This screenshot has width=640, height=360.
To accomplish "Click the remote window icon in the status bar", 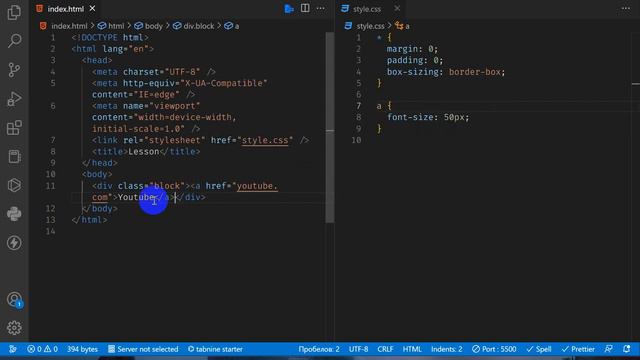I will 13,349.
